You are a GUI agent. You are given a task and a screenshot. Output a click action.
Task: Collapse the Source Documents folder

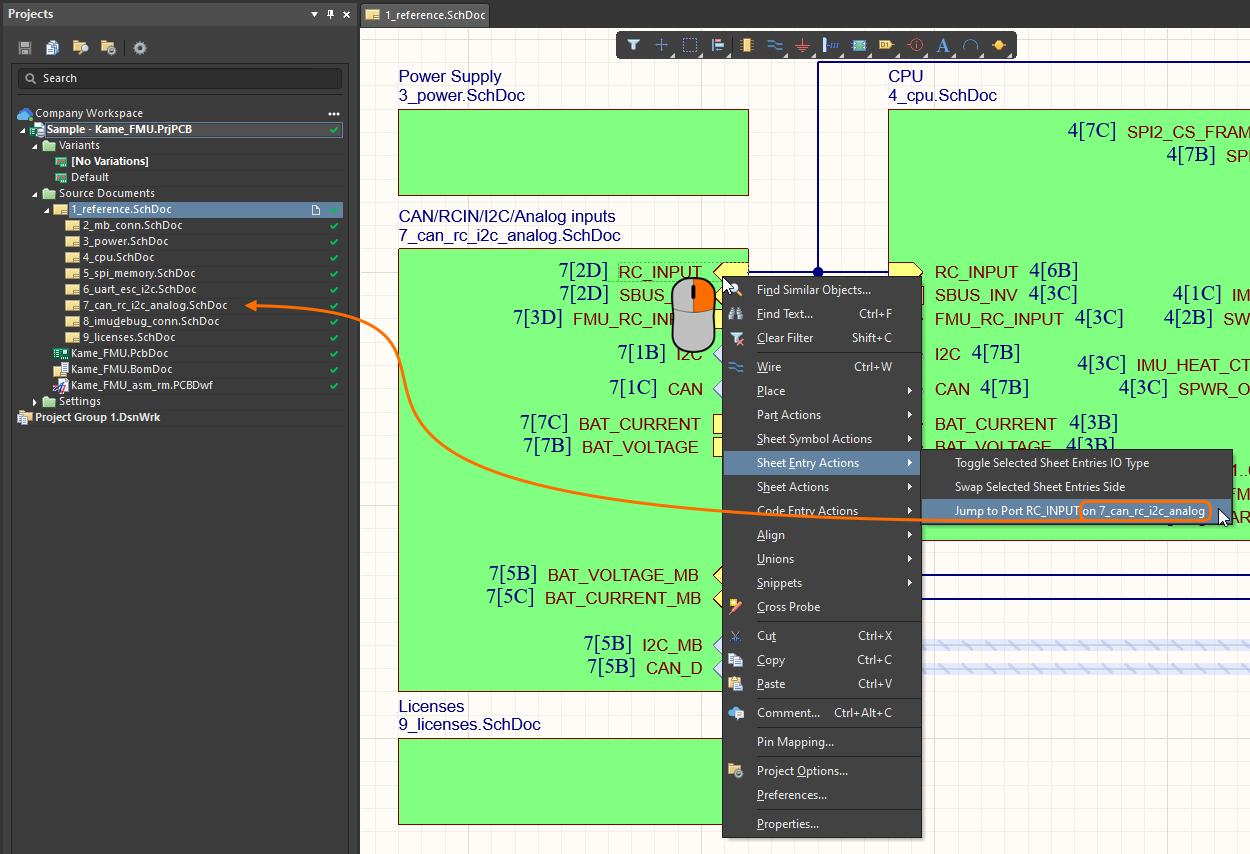coord(35,194)
